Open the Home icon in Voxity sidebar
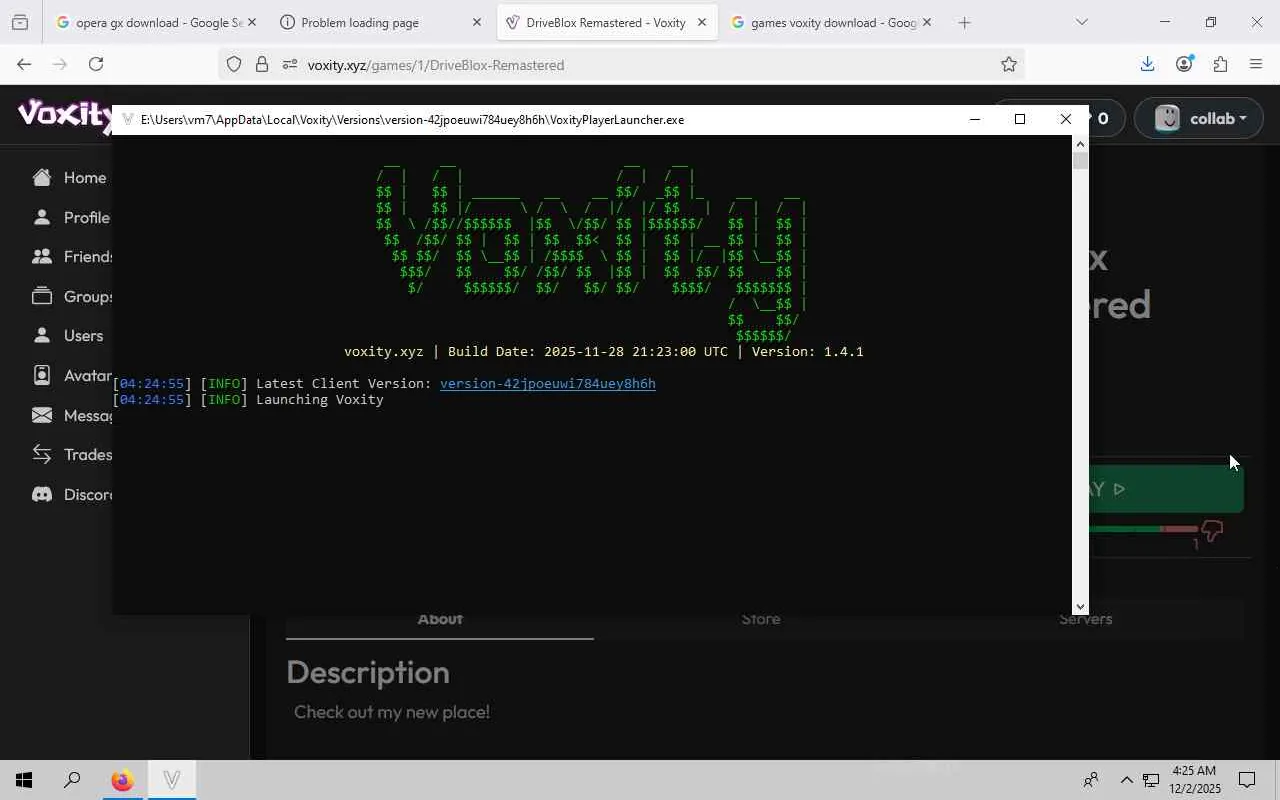Image resolution: width=1280 pixels, height=800 pixels. coord(42,178)
